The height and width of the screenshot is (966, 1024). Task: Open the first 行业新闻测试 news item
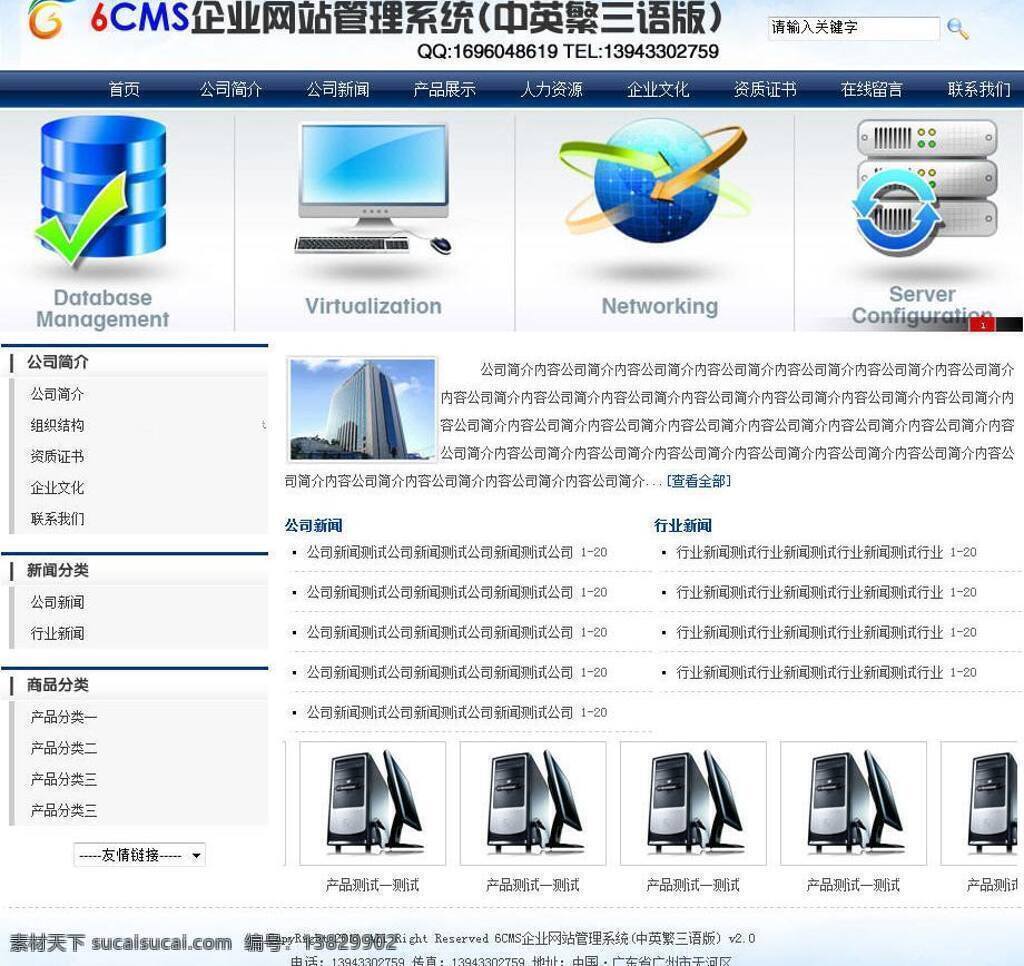point(809,553)
